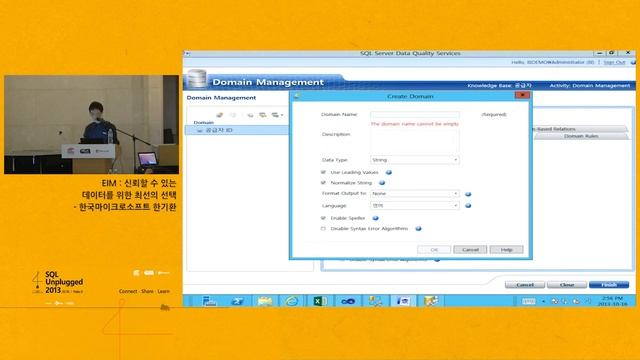The width and height of the screenshot is (640, 360).
Task: Click the database logo in Domain Management header
Action: tap(197, 79)
